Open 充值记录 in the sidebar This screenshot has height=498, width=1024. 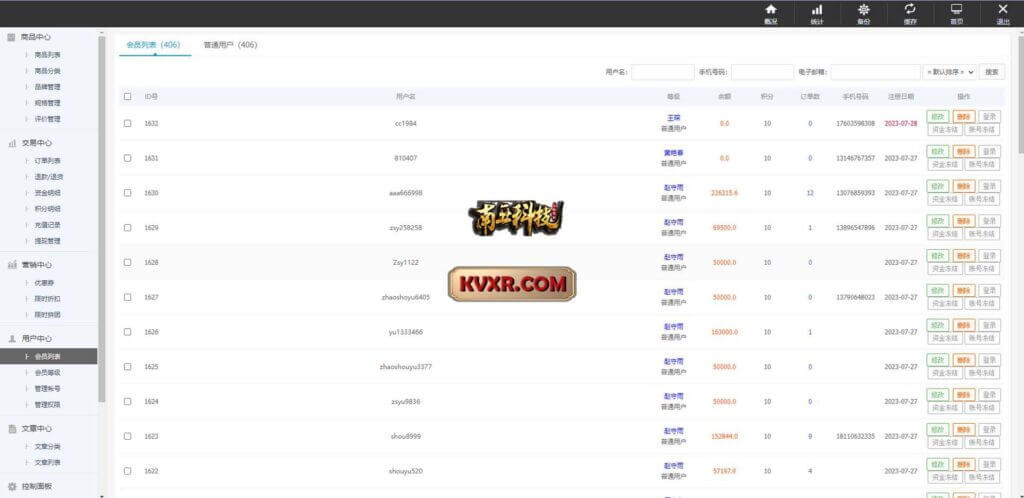click(48, 225)
